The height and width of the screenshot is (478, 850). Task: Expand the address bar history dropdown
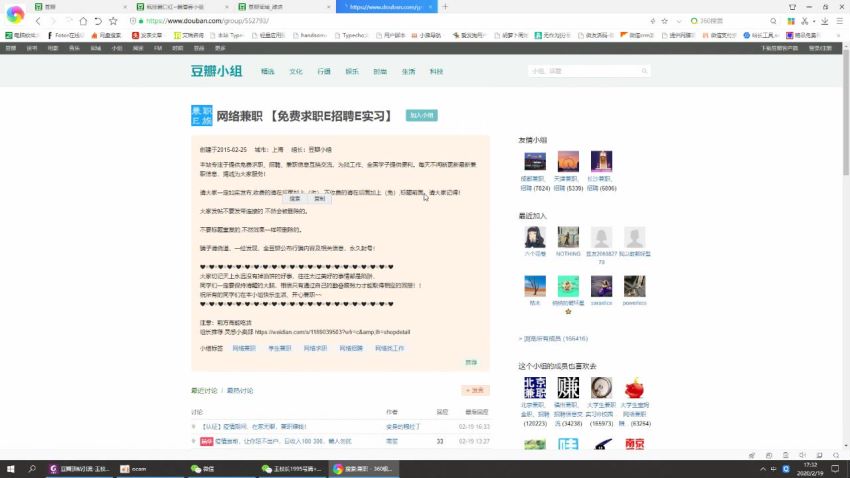(679, 21)
